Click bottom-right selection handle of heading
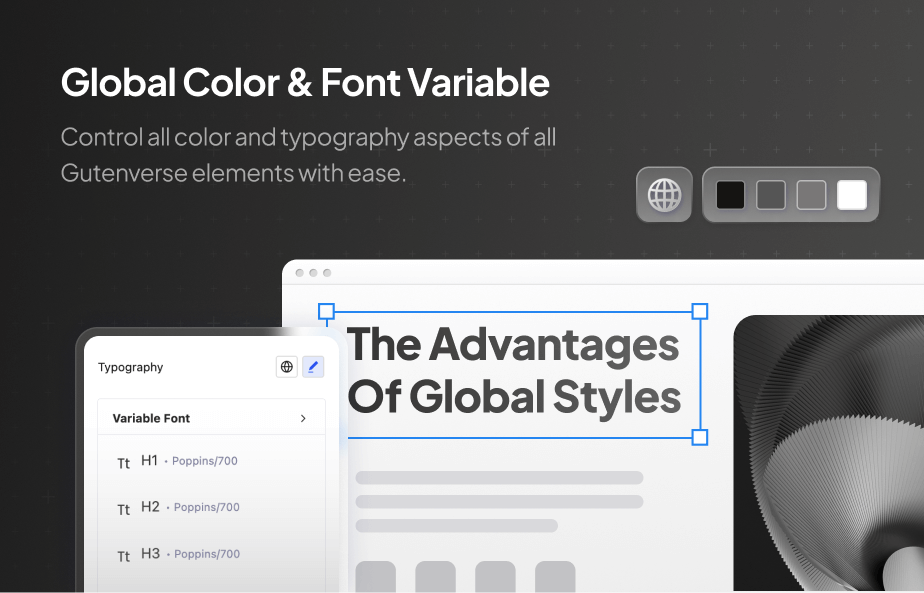This screenshot has height=593, width=924. (699, 437)
